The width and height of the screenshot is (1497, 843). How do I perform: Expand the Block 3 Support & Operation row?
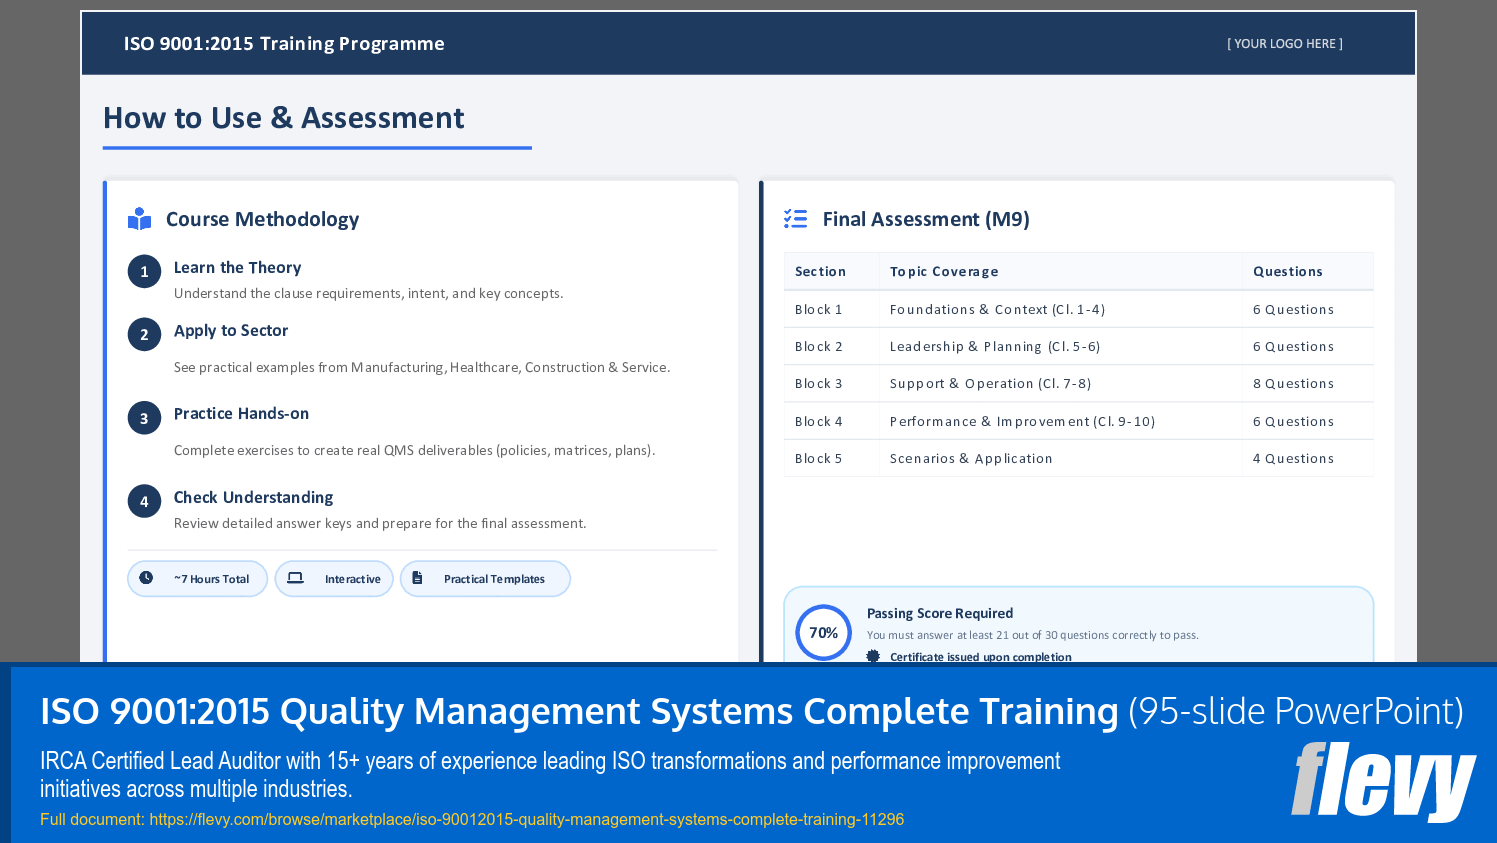1077,383
